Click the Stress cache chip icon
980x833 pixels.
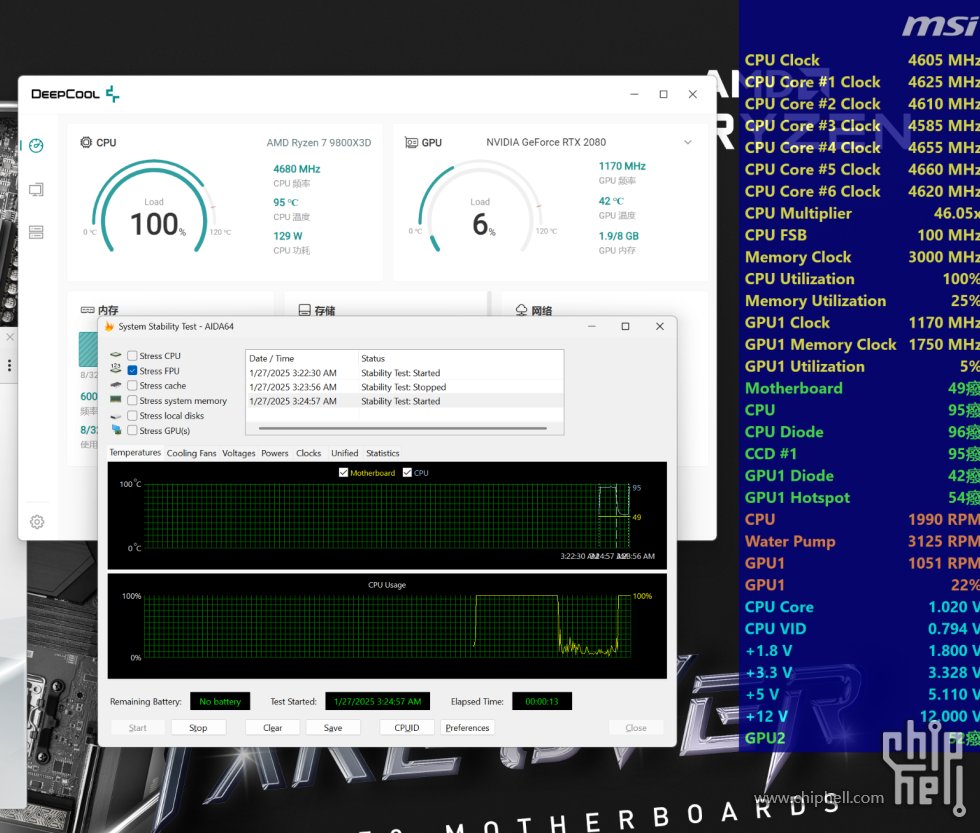pos(116,385)
